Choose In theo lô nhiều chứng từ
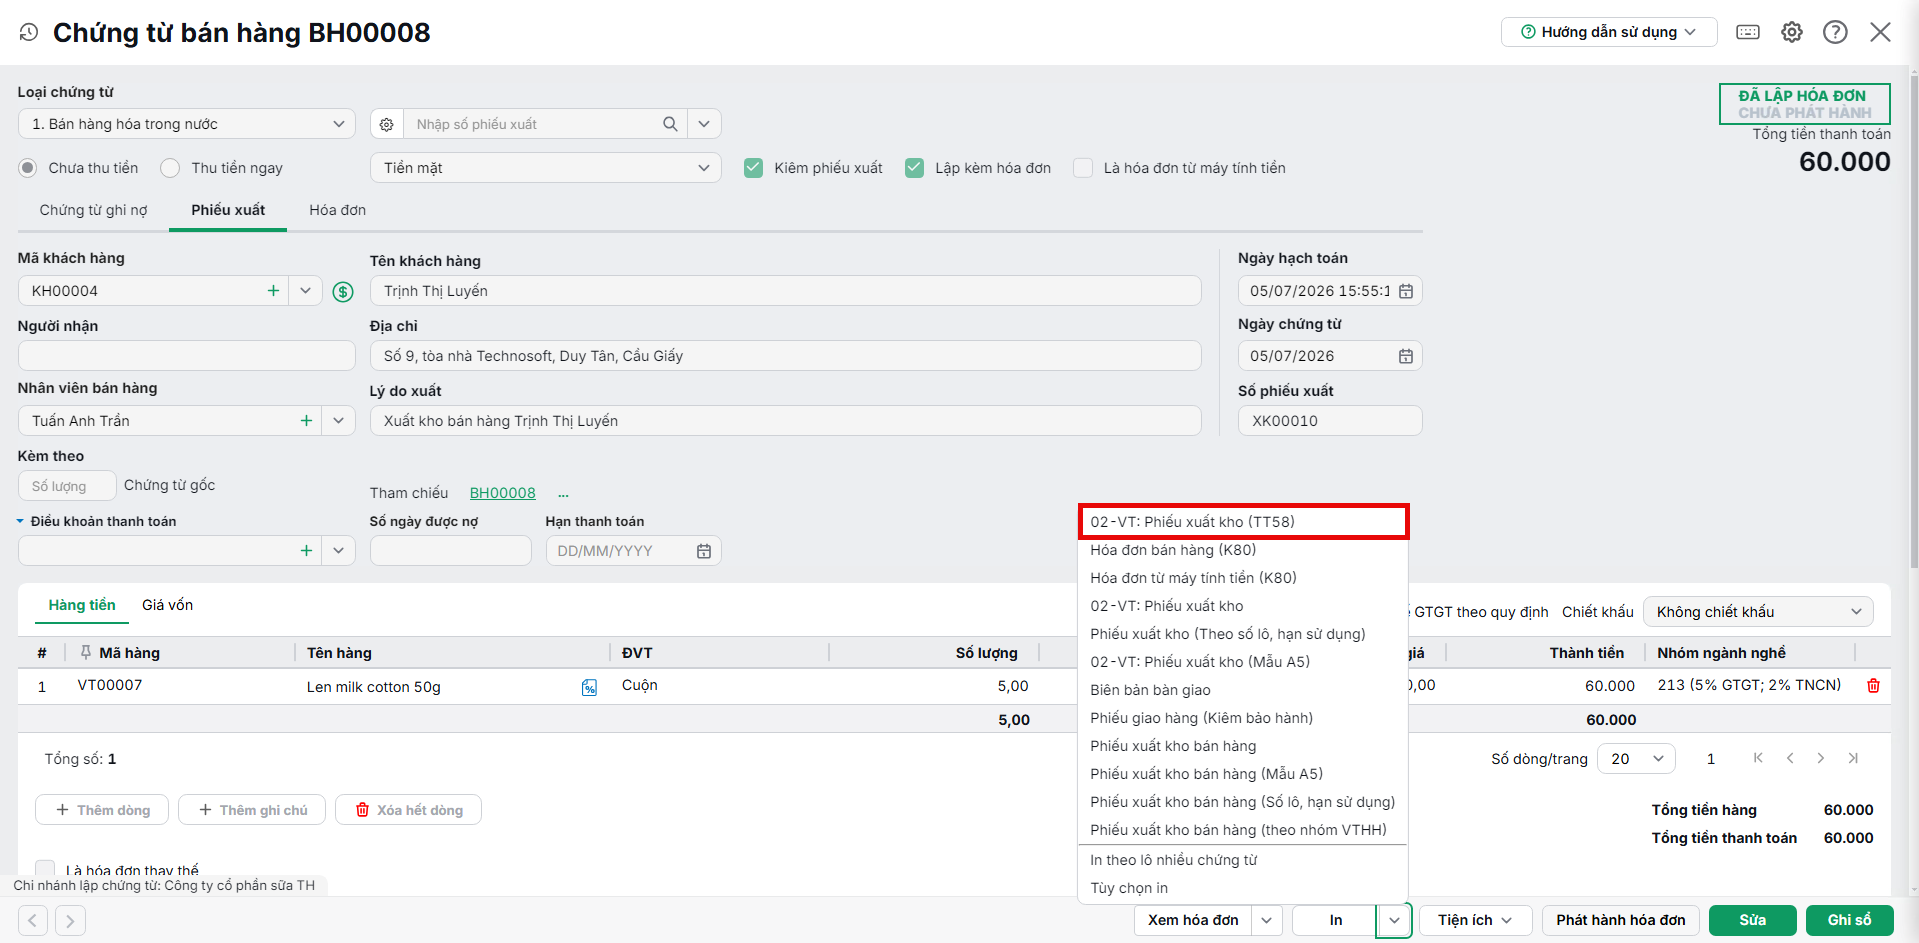Viewport: 1919px width, 943px height. click(x=1243, y=860)
